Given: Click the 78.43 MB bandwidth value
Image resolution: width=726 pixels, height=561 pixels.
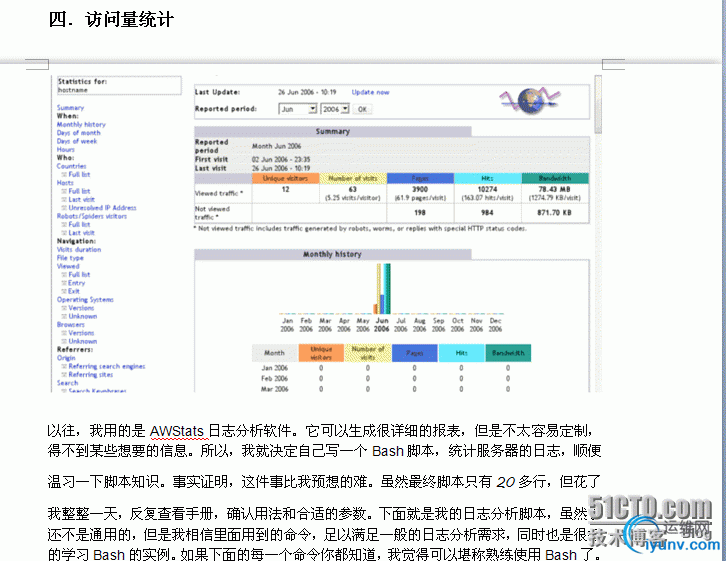Looking at the screenshot, I should pyautogui.click(x=554, y=189).
